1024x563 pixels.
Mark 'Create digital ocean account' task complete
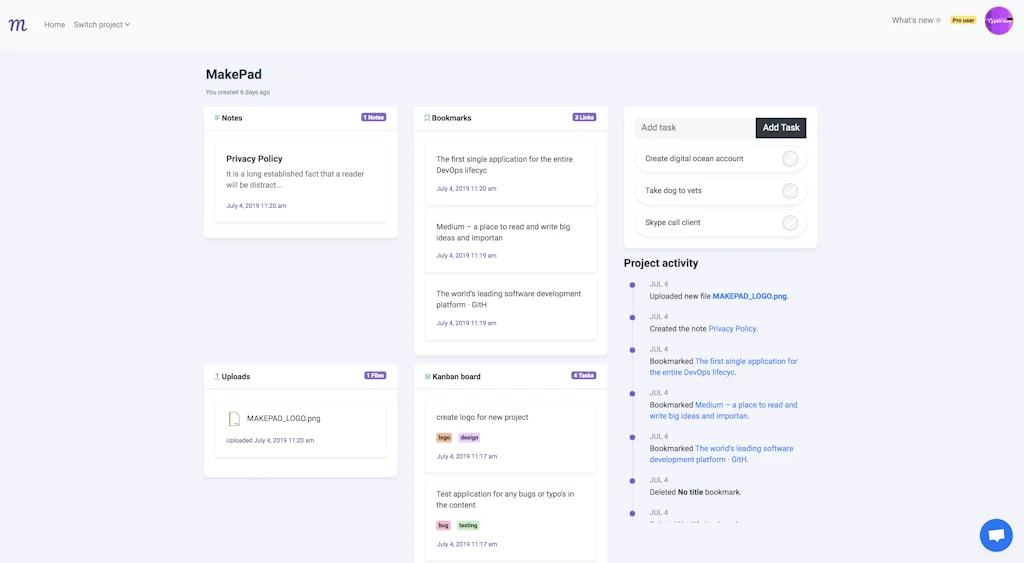point(790,159)
